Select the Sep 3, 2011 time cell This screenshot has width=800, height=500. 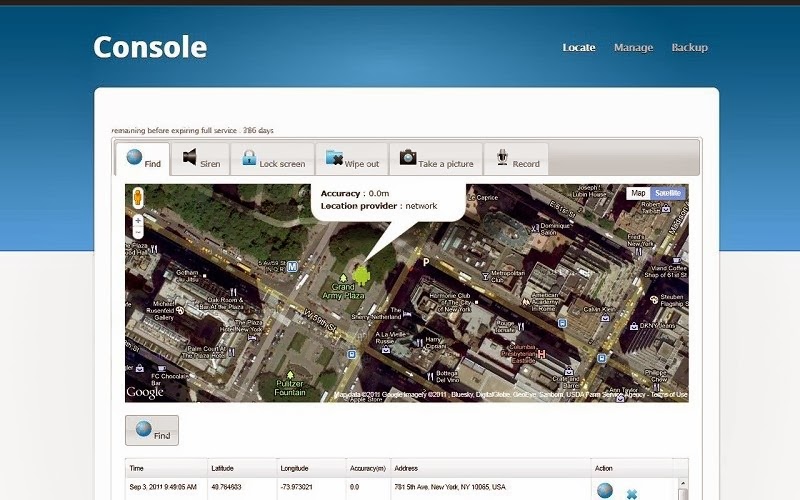tap(163, 487)
